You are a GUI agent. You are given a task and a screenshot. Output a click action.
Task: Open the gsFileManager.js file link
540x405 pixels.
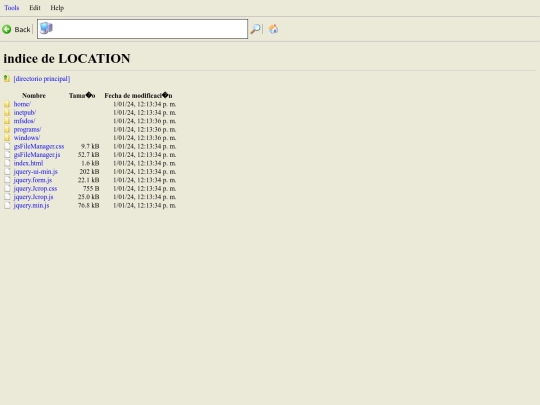click(37, 155)
